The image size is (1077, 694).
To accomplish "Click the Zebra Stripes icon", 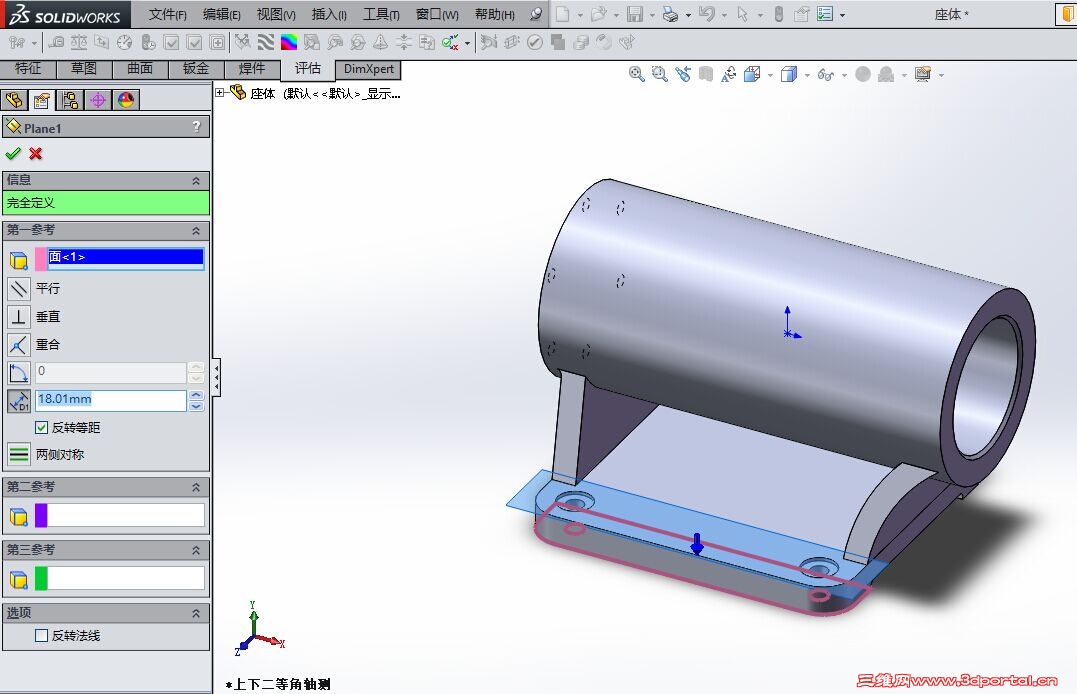I will coord(266,43).
